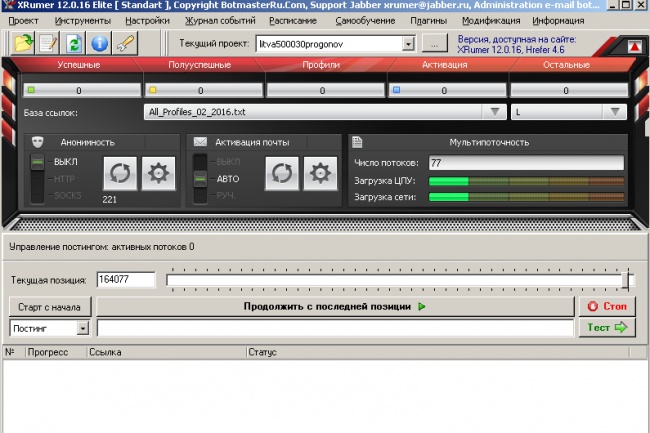Open the Плагины menu

click(x=428, y=21)
